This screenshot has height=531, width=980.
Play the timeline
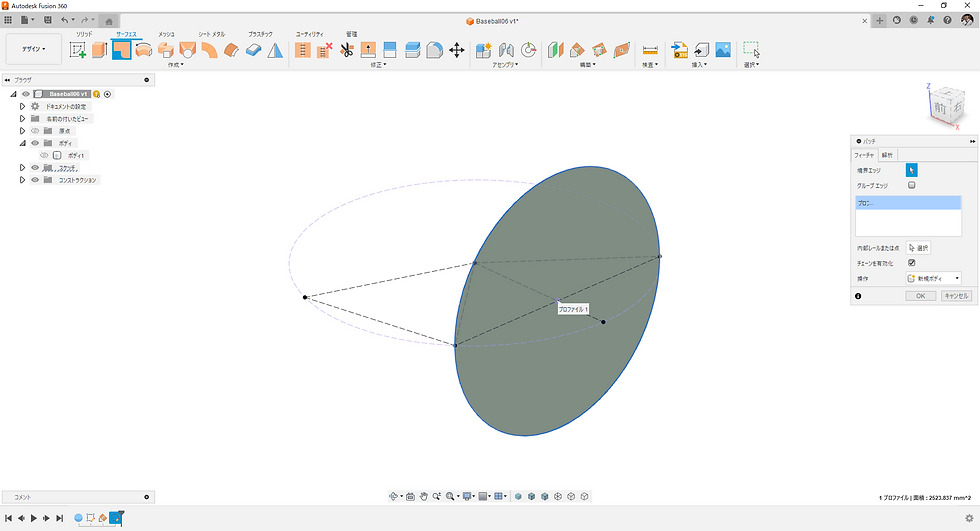34,518
